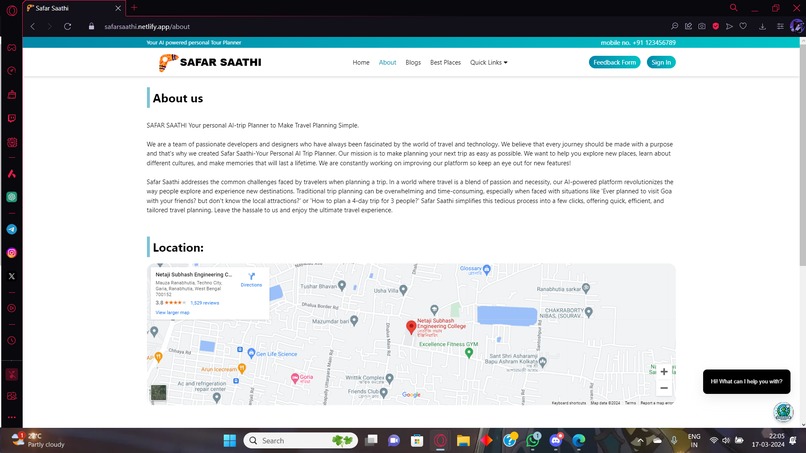Click the 1,529 reviews link
The height and width of the screenshot is (453, 806).
(205, 303)
